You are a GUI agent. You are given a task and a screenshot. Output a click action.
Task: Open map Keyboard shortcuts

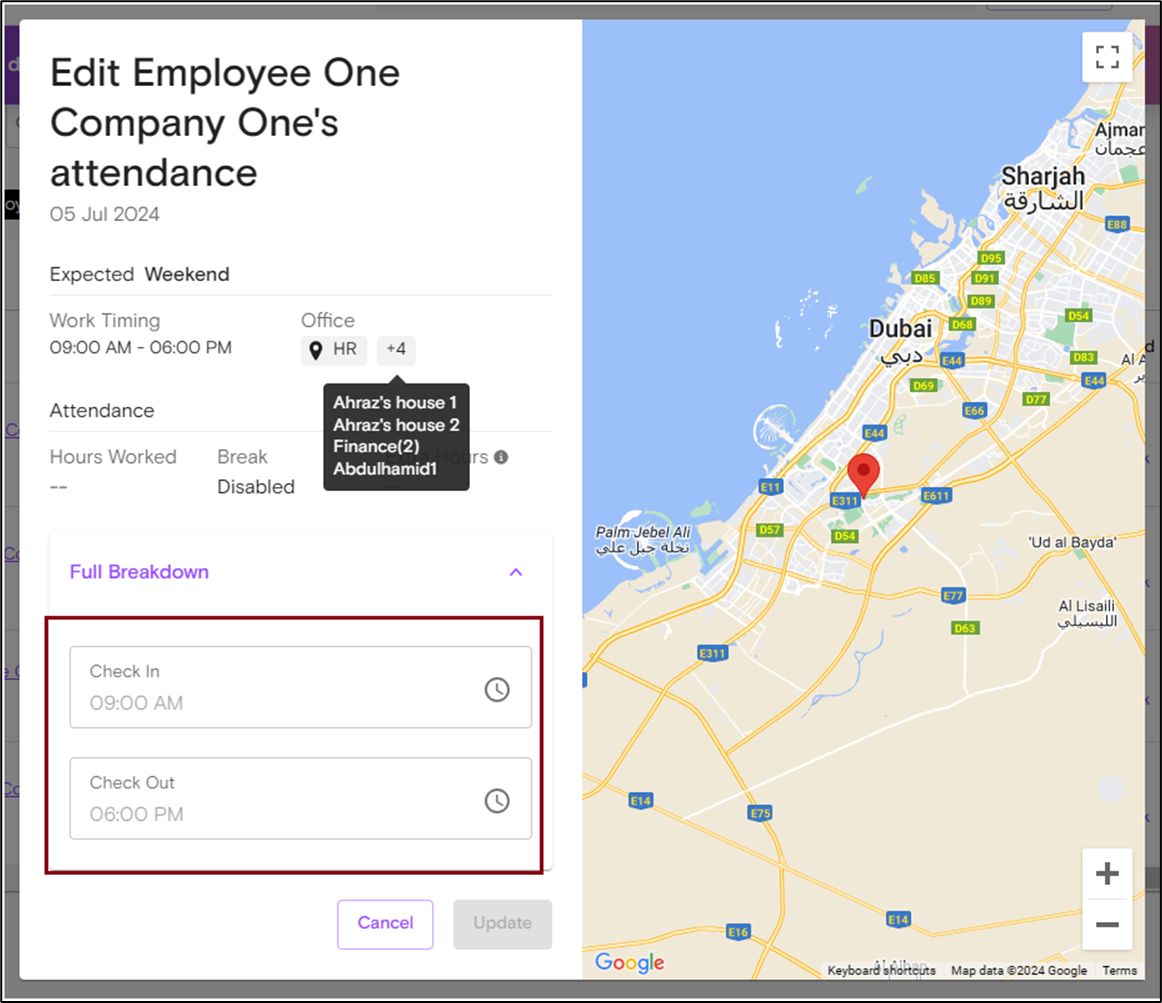(881, 970)
